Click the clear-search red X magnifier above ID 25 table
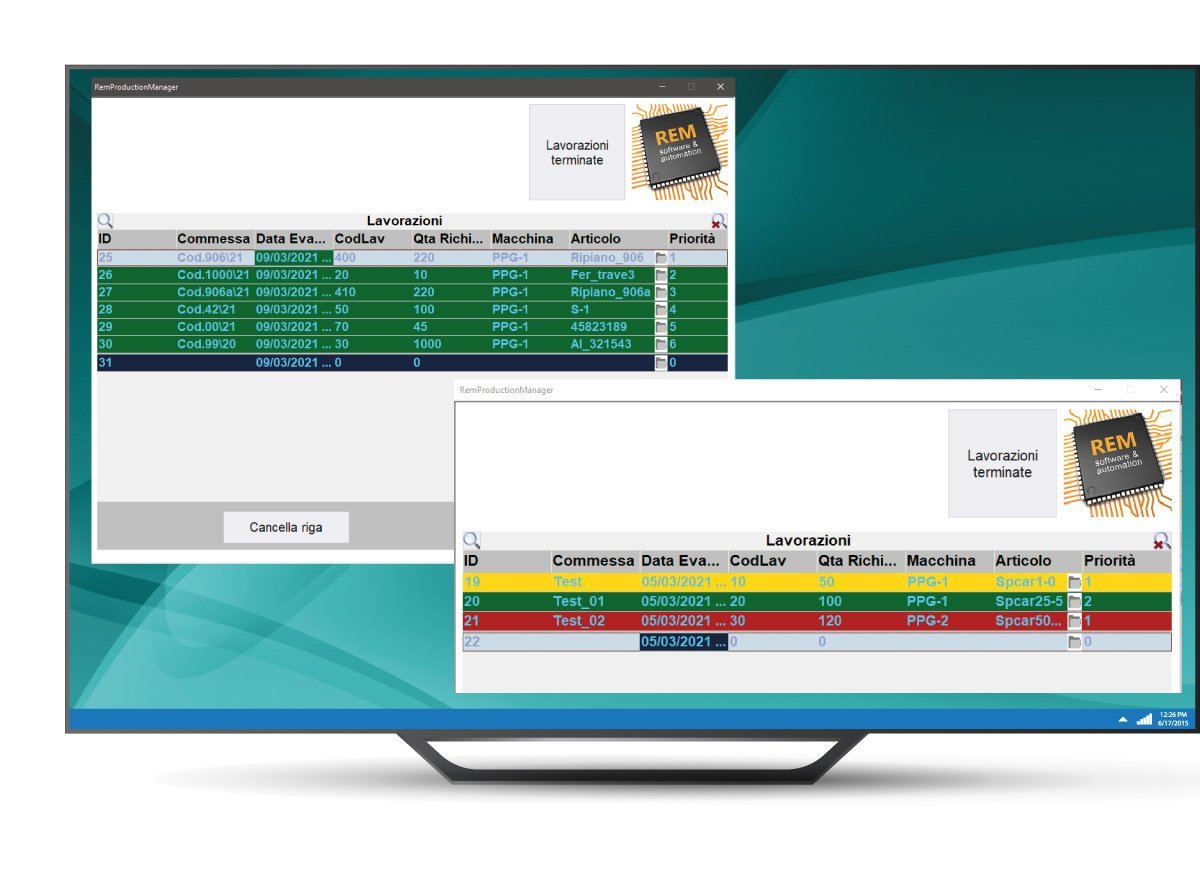The width and height of the screenshot is (1200, 873). [718, 222]
